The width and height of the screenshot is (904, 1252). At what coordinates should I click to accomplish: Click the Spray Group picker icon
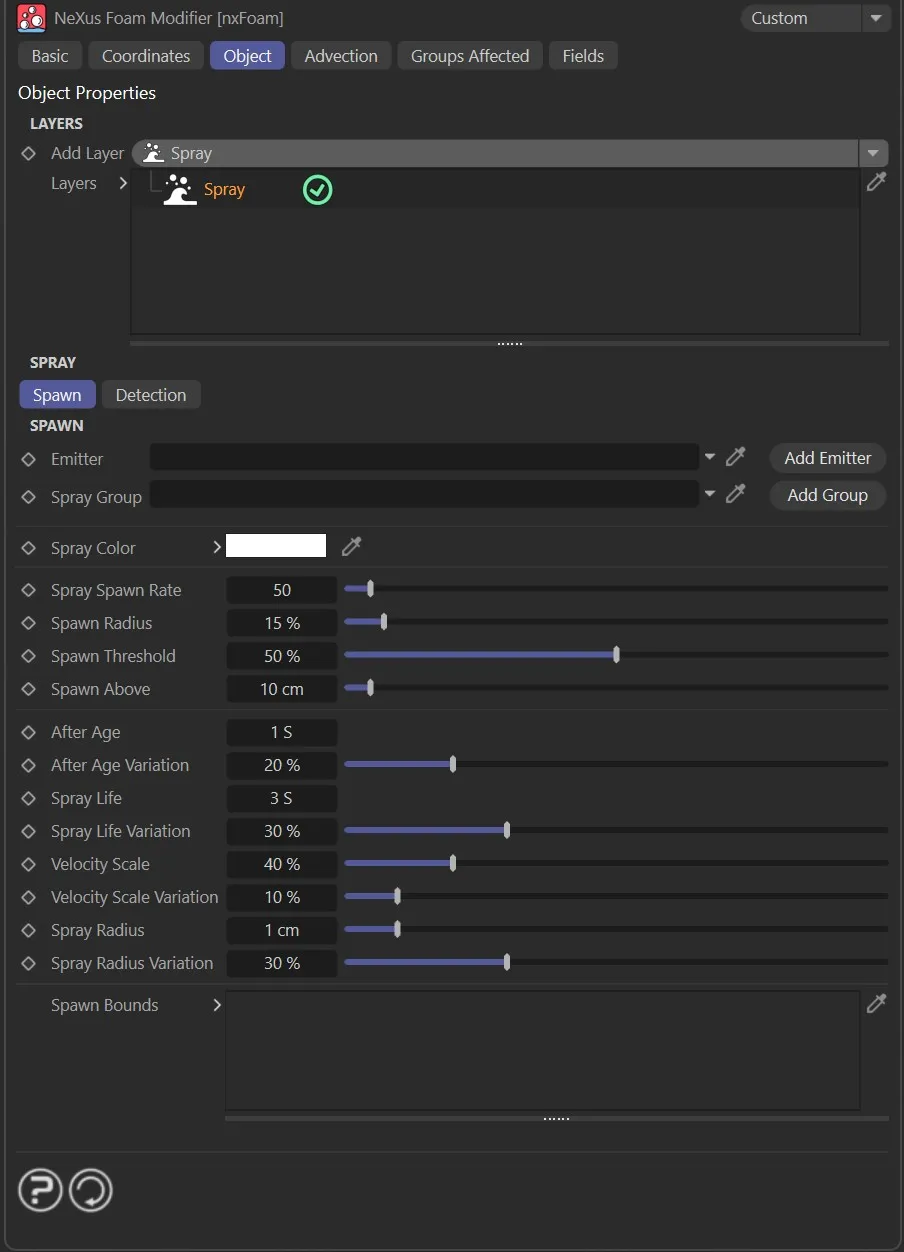pos(735,494)
